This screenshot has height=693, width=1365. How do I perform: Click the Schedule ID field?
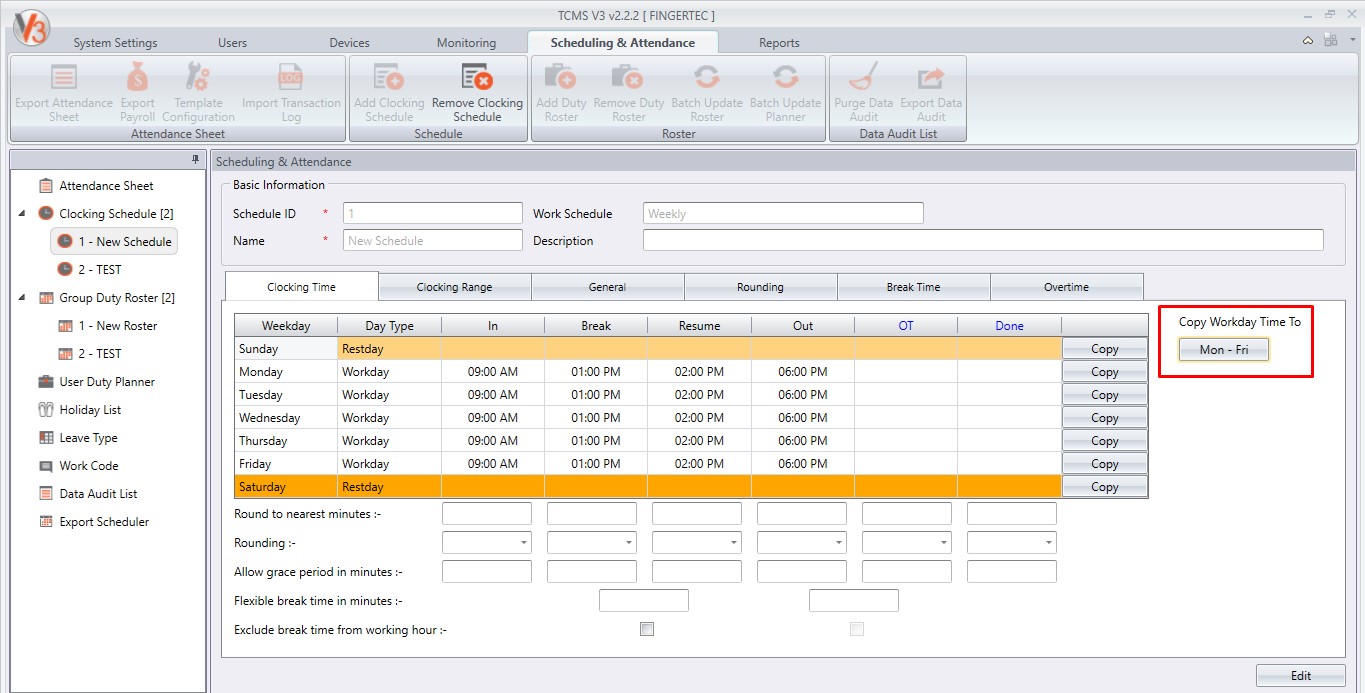[x=433, y=213]
